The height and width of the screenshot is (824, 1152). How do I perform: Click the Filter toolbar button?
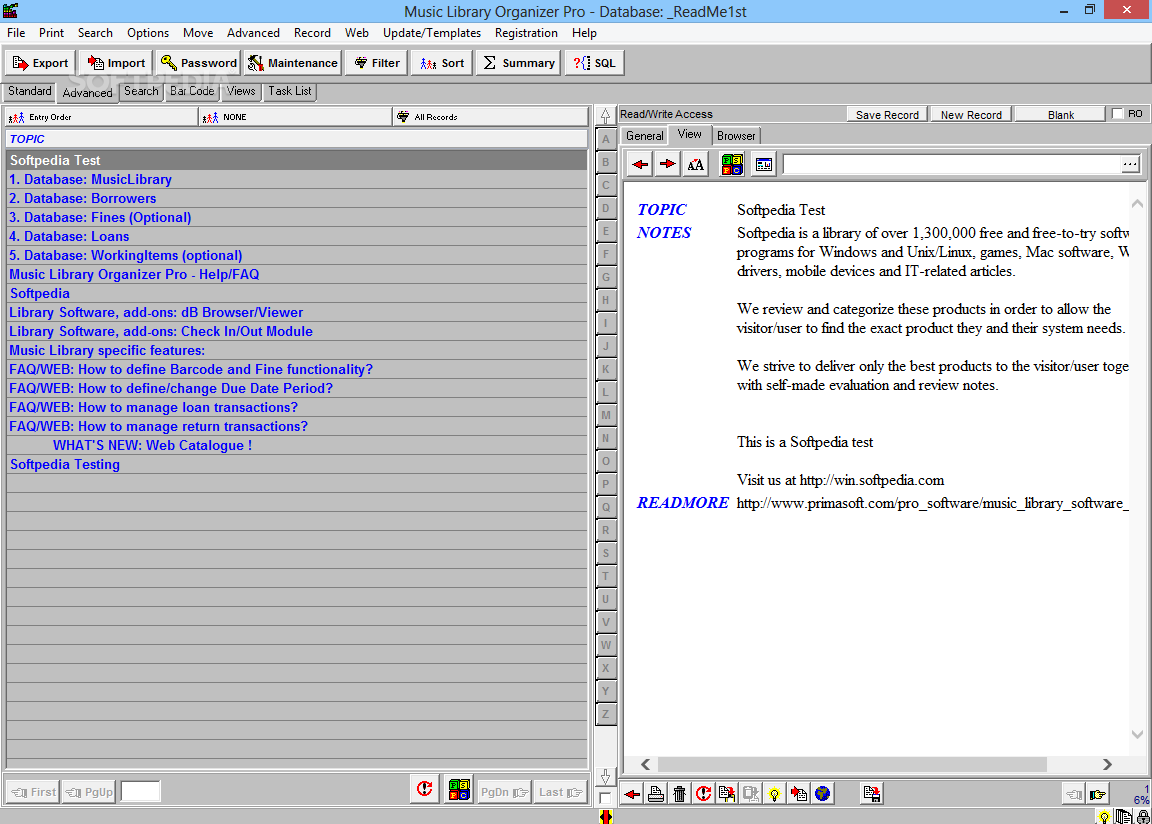tap(376, 63)
